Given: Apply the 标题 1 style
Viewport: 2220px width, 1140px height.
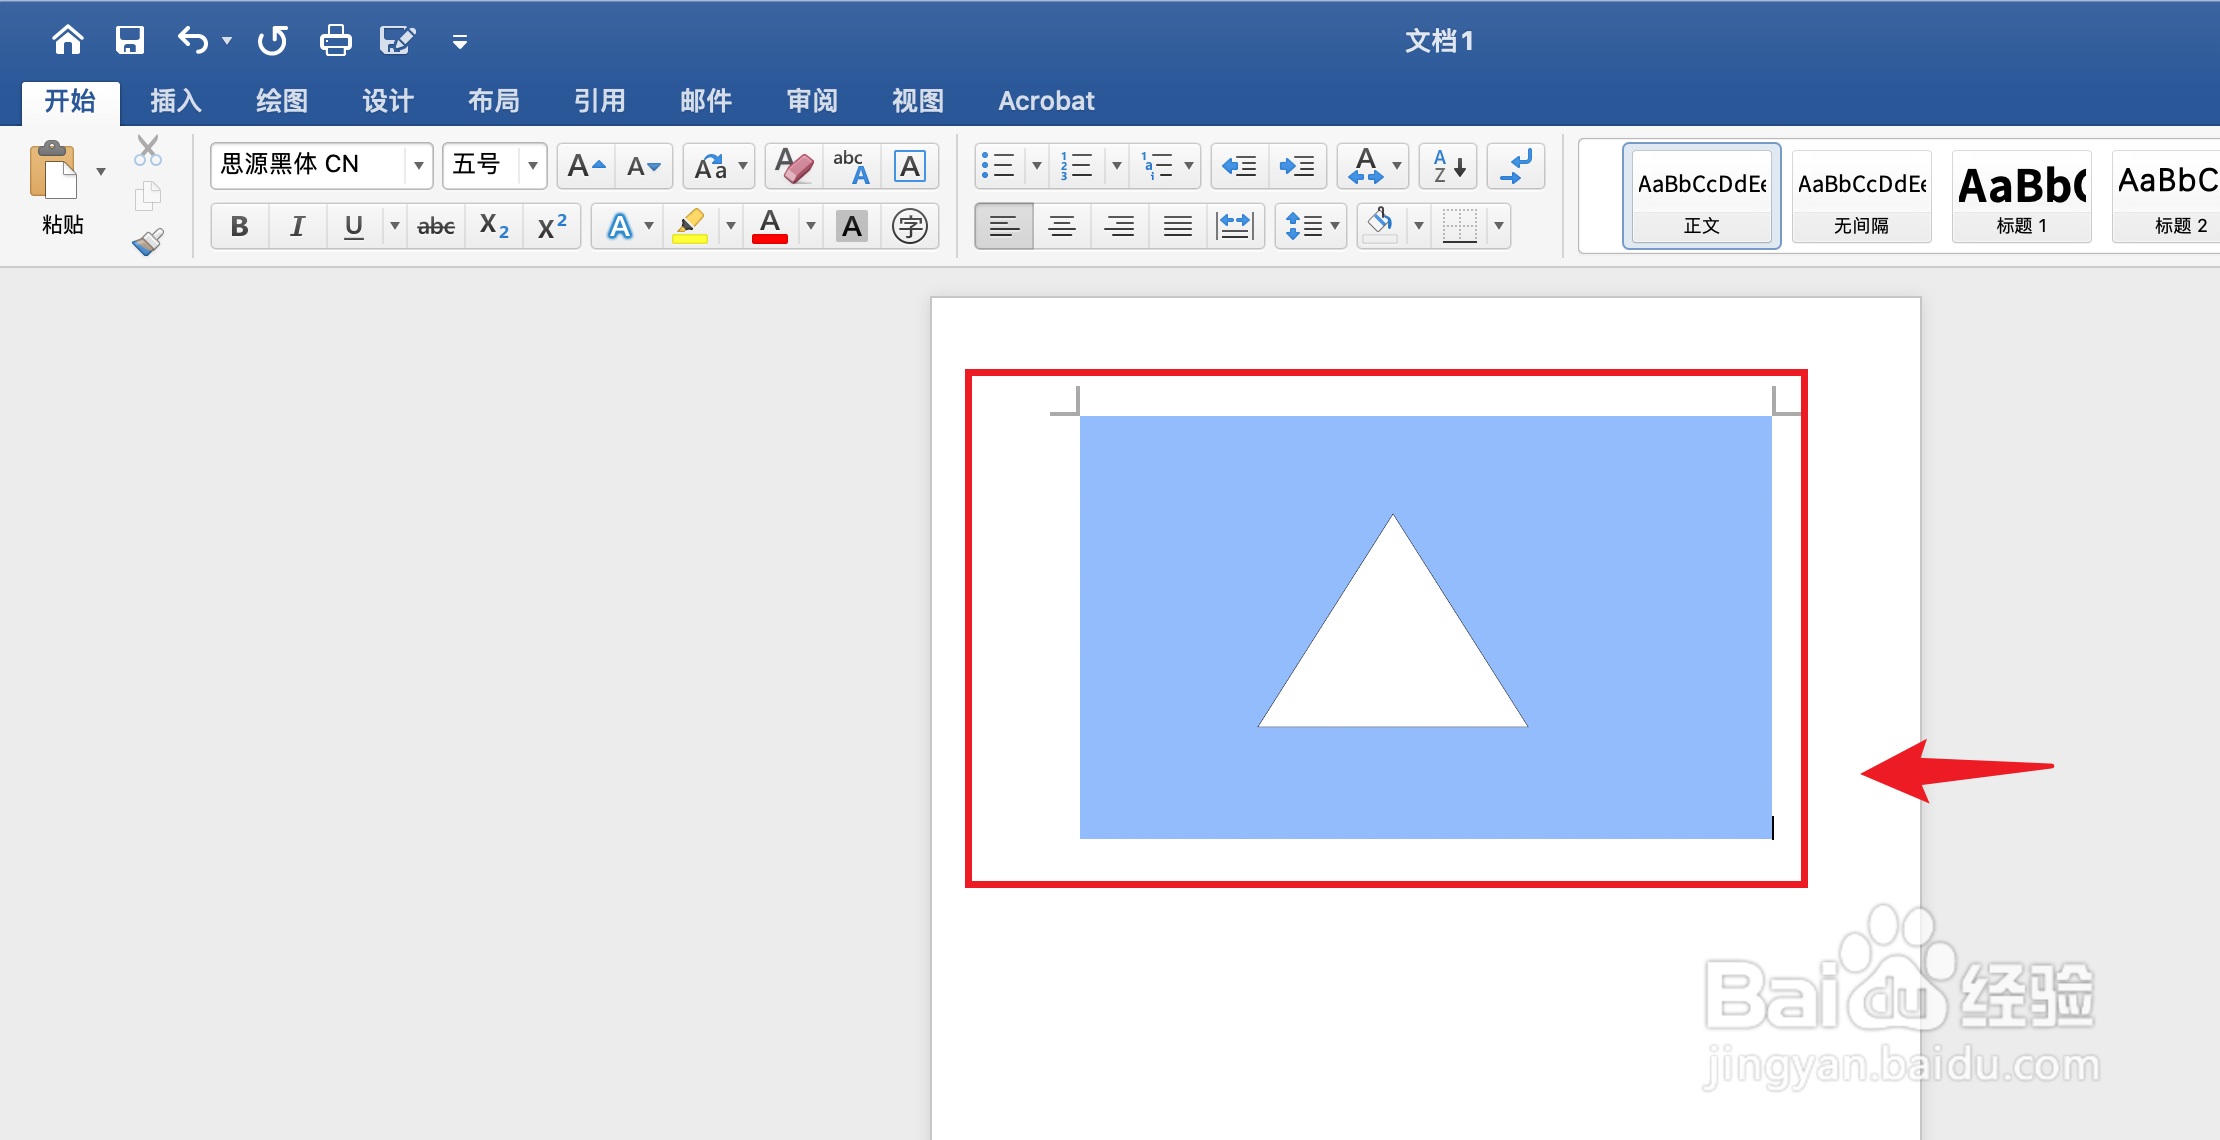Looking at the screenshot, I should [x=2021, y=196].
